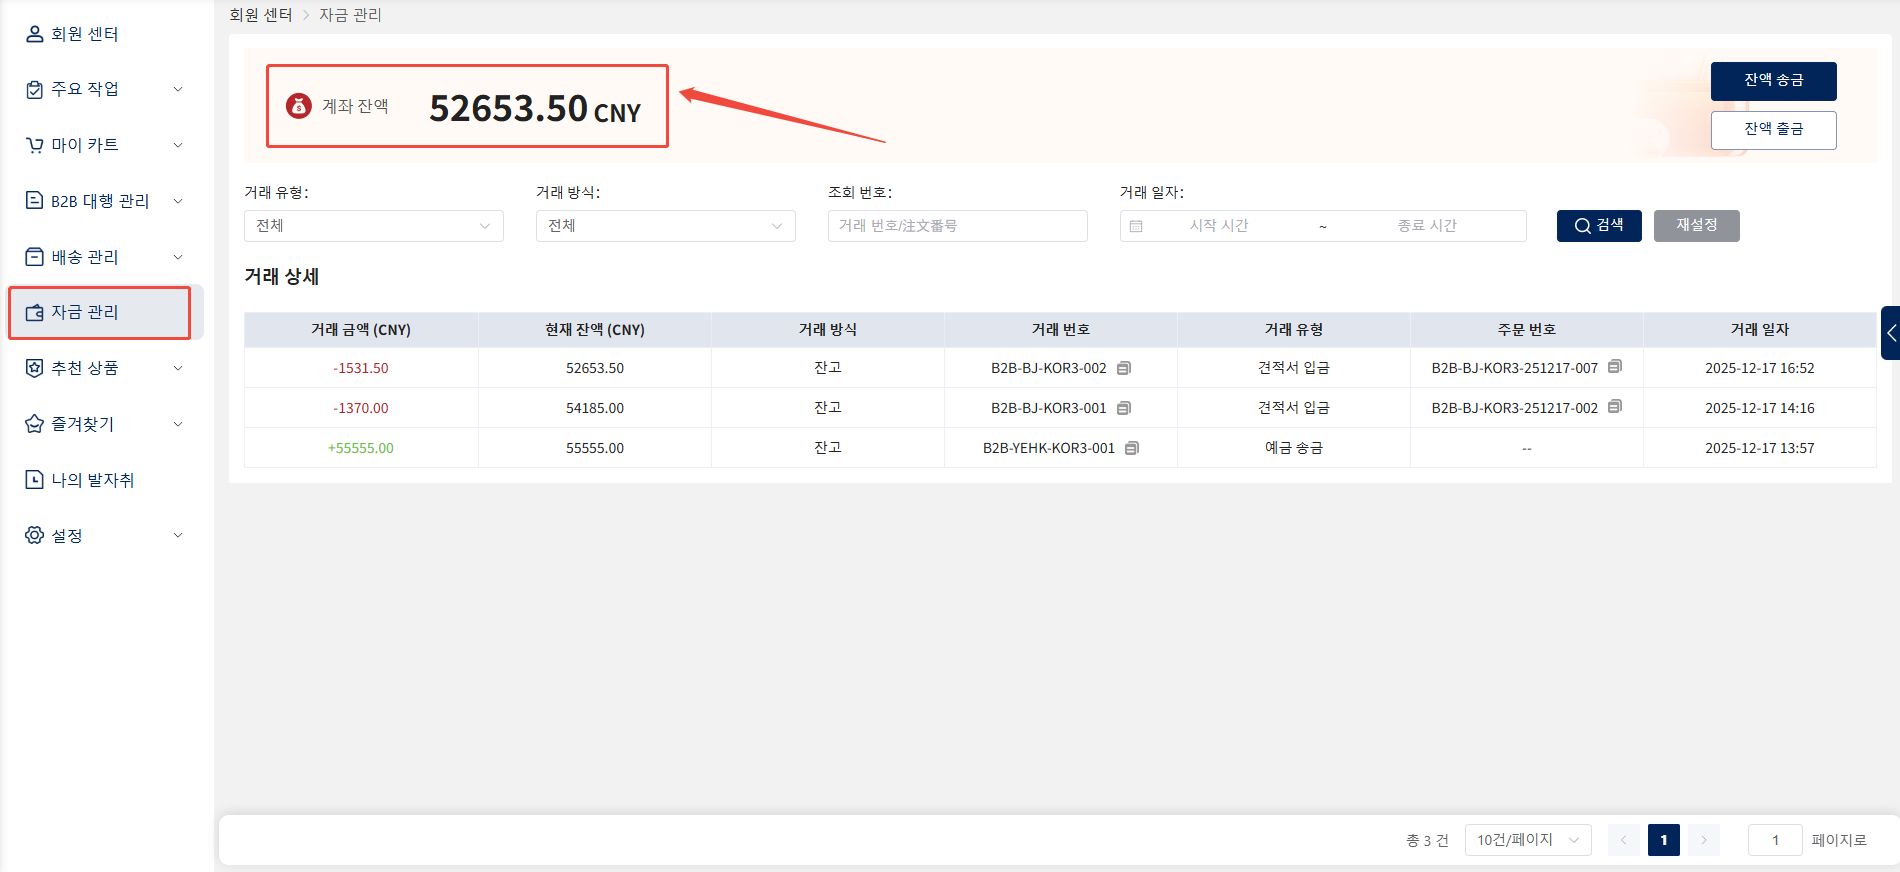This screenshot has width=1900, height=872.
Task: Open 주요 작업 sidebar menu
Action: 85,89
